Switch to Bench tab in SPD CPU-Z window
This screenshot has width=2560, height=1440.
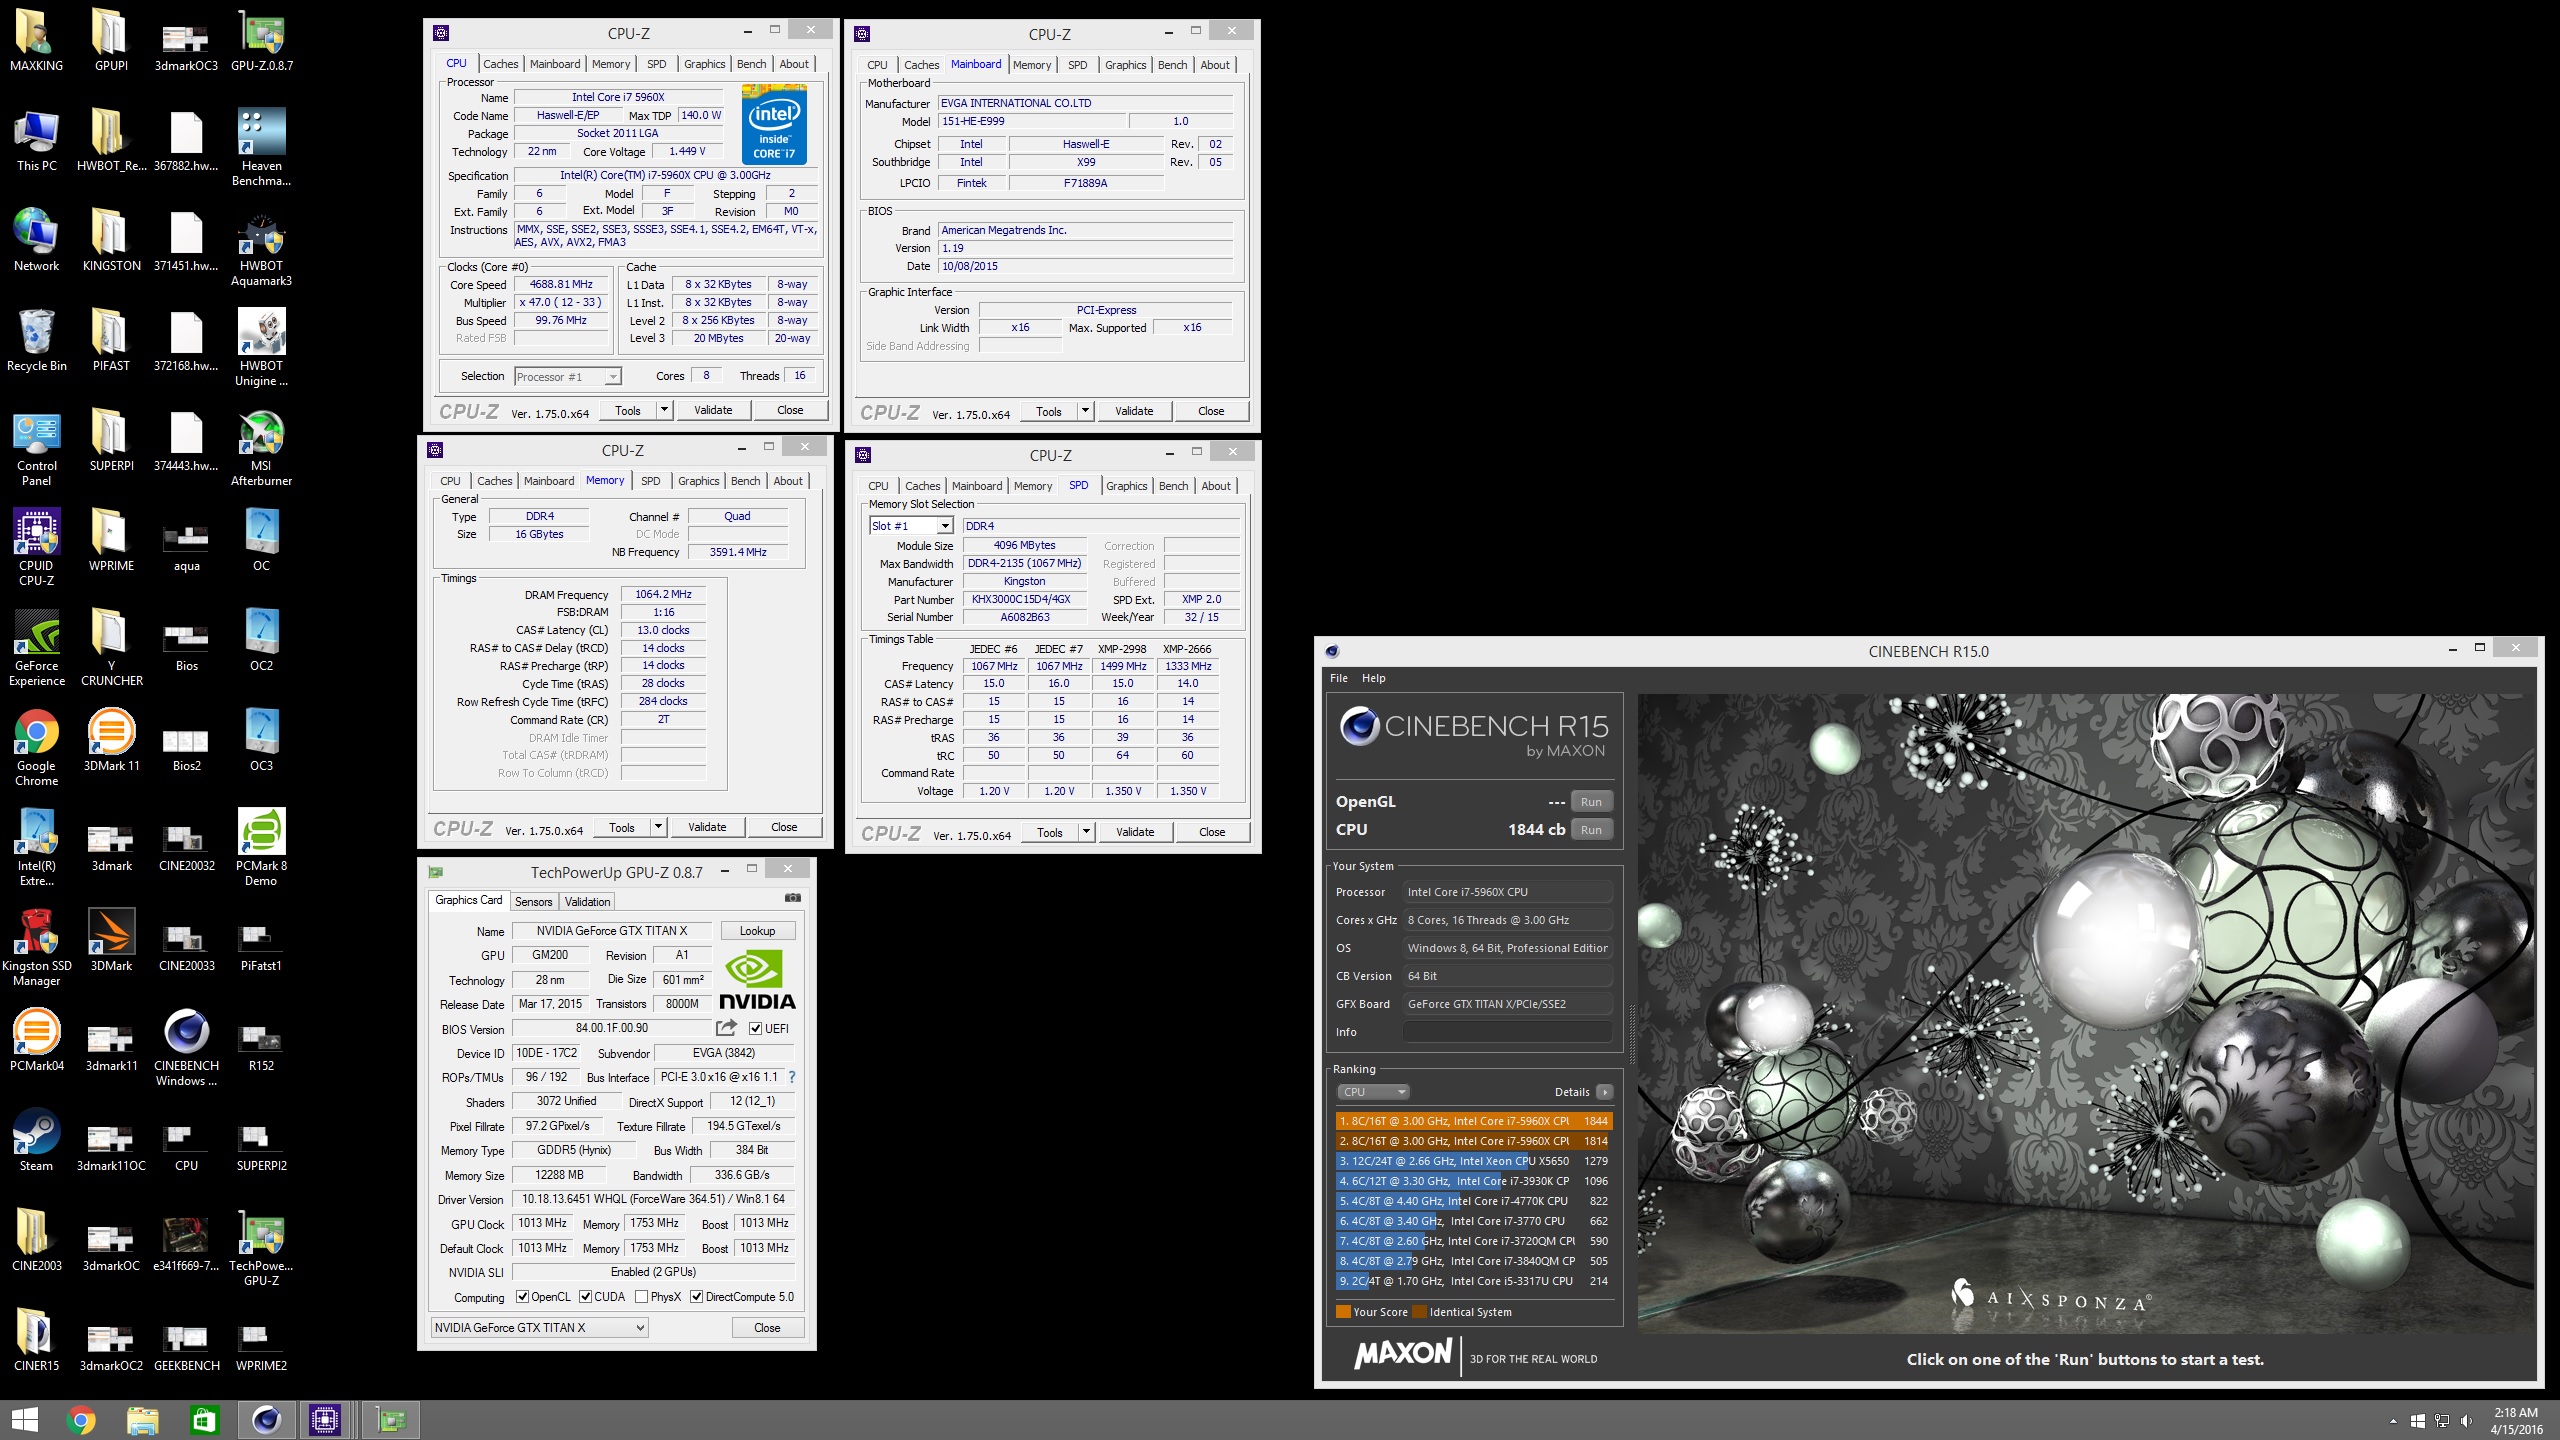pos(1173,486)
